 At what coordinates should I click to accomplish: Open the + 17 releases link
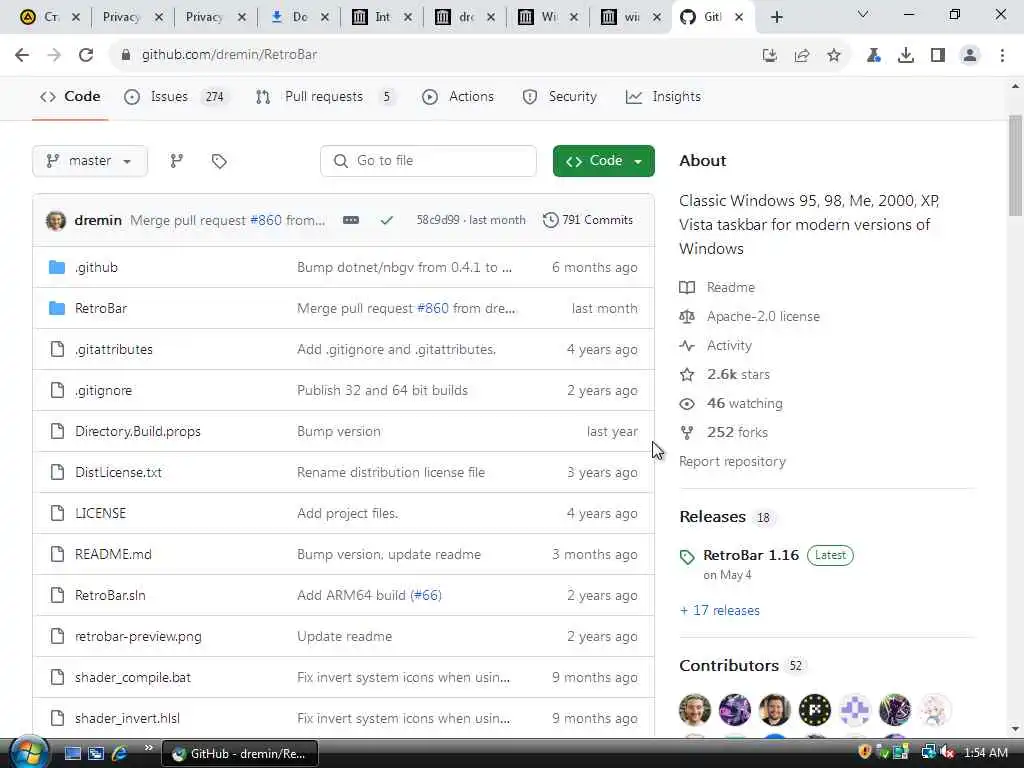point(720,611)
